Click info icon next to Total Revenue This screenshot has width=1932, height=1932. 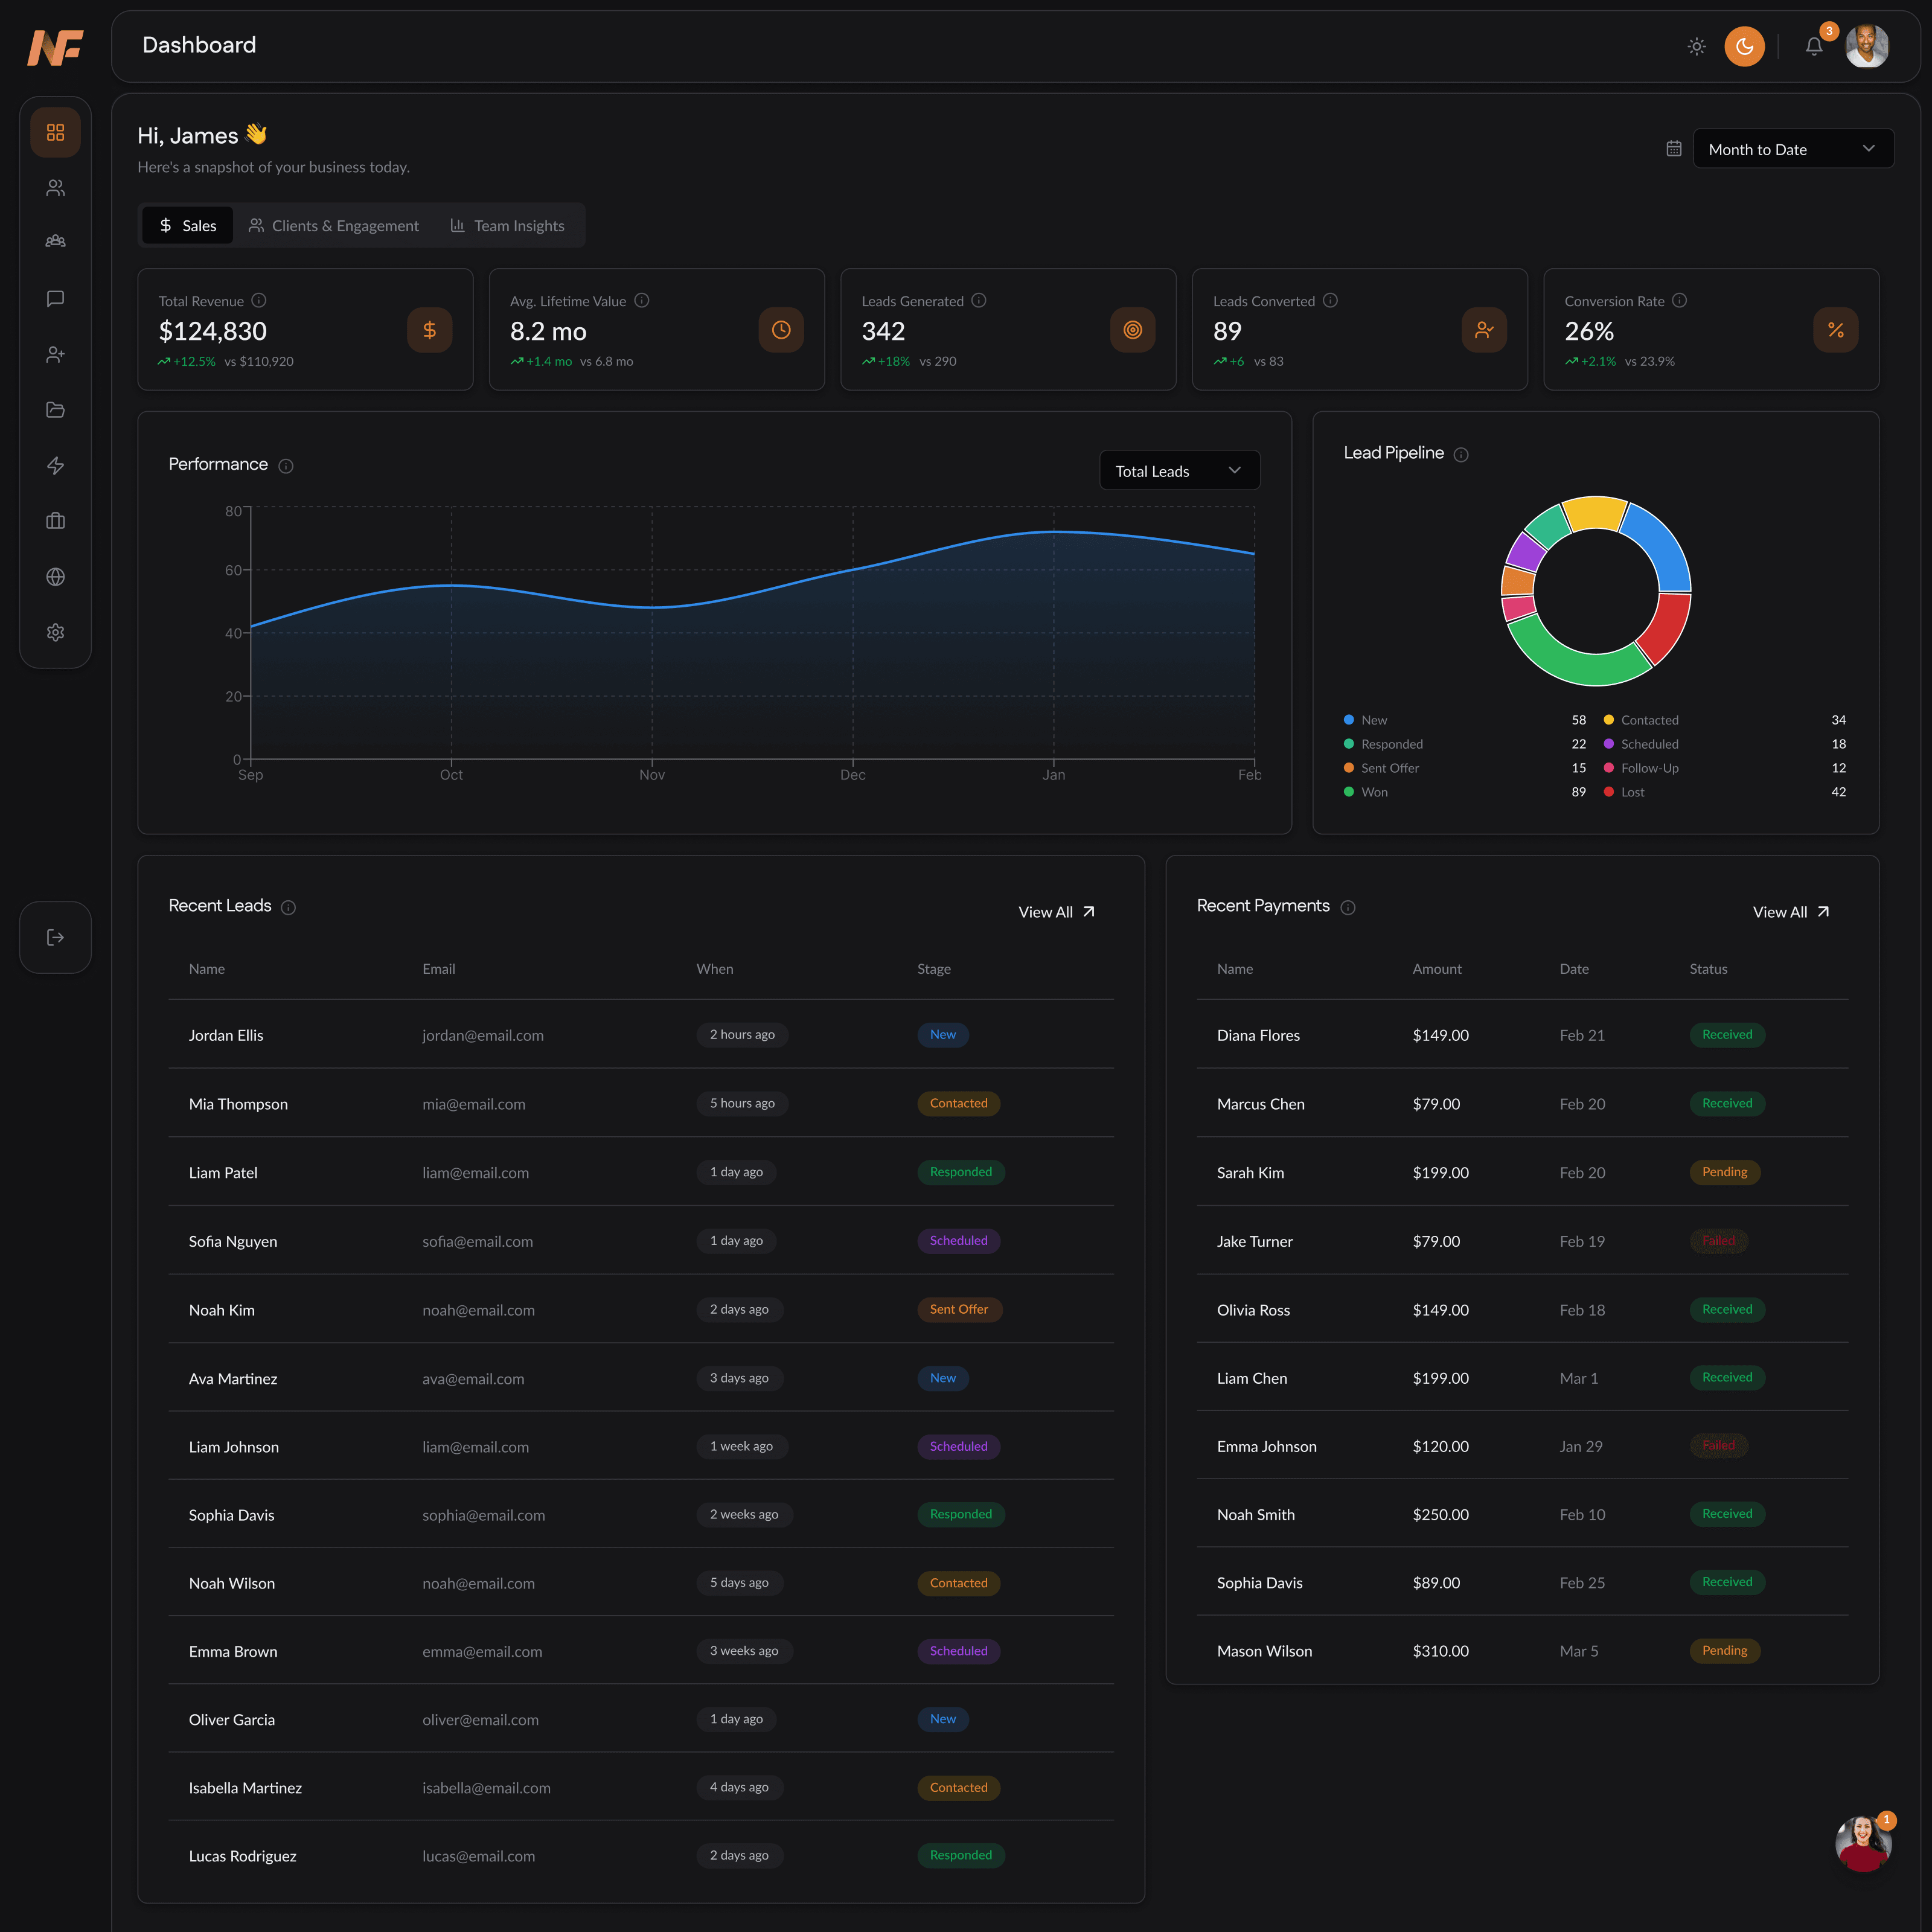click(259, 300)
